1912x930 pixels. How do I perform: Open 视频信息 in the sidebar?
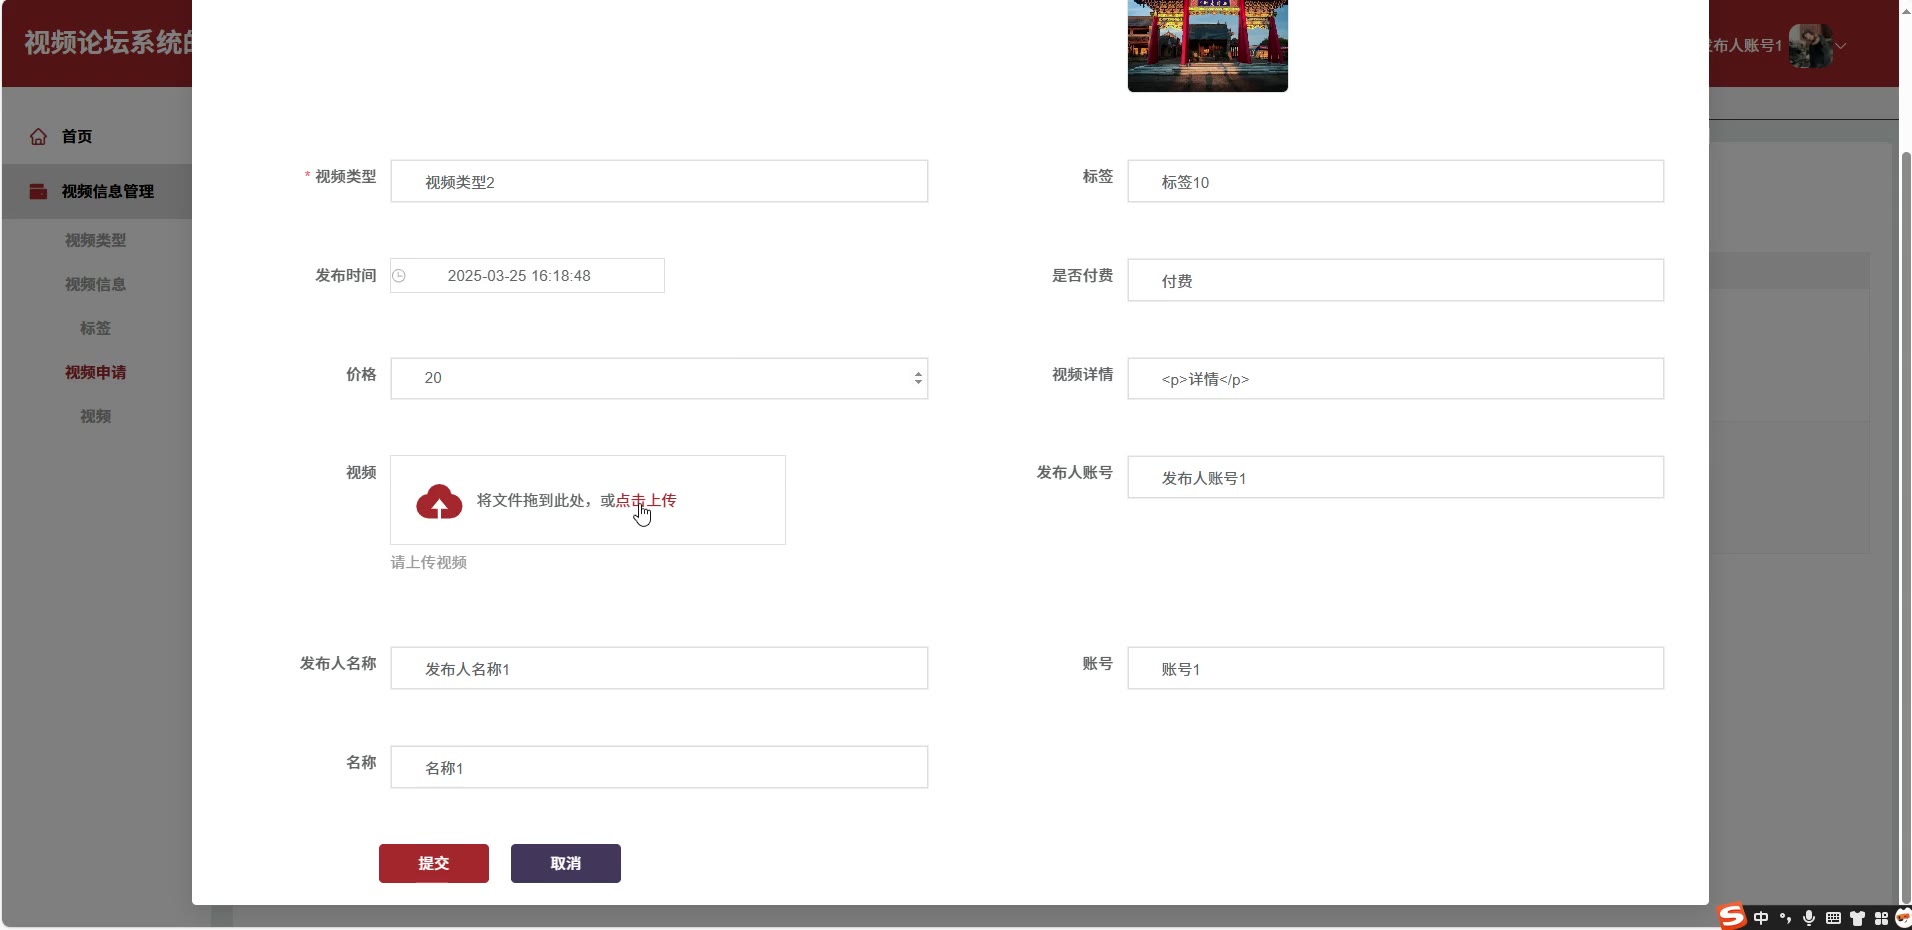pos(96,285)
